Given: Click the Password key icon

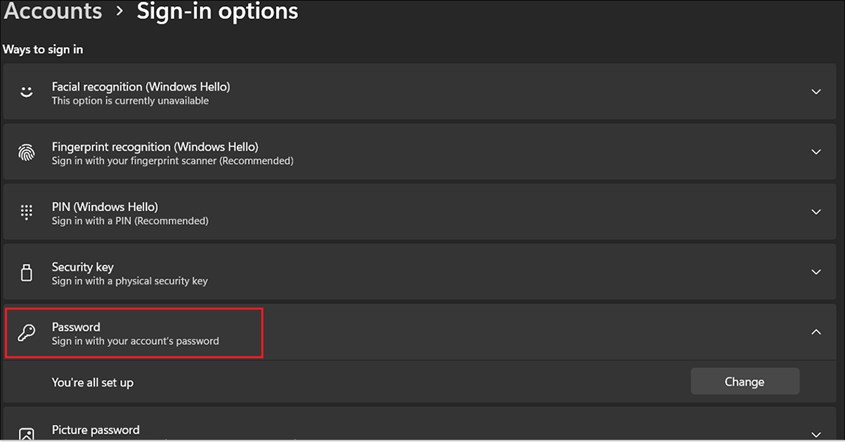Looking at the screenshot, I should pos(27,333).
